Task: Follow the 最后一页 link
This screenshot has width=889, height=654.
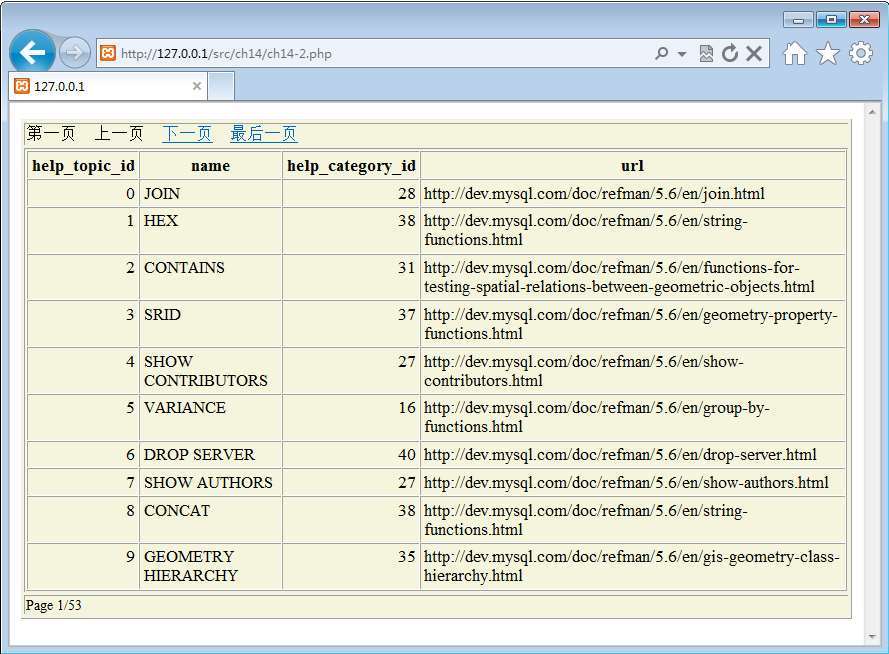Action: [264, 134]
